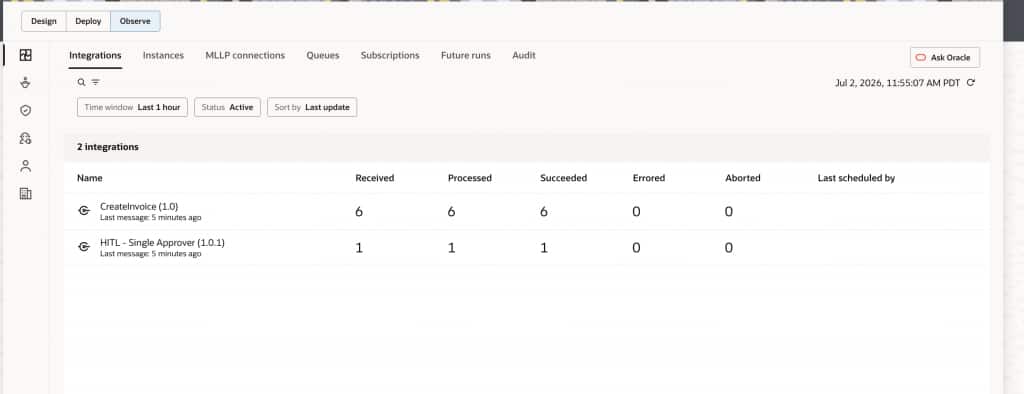Image resolution: width=1024 pixels, height=394 pixels.
Task: Click the Aborted column header
Action: [743, 178]
